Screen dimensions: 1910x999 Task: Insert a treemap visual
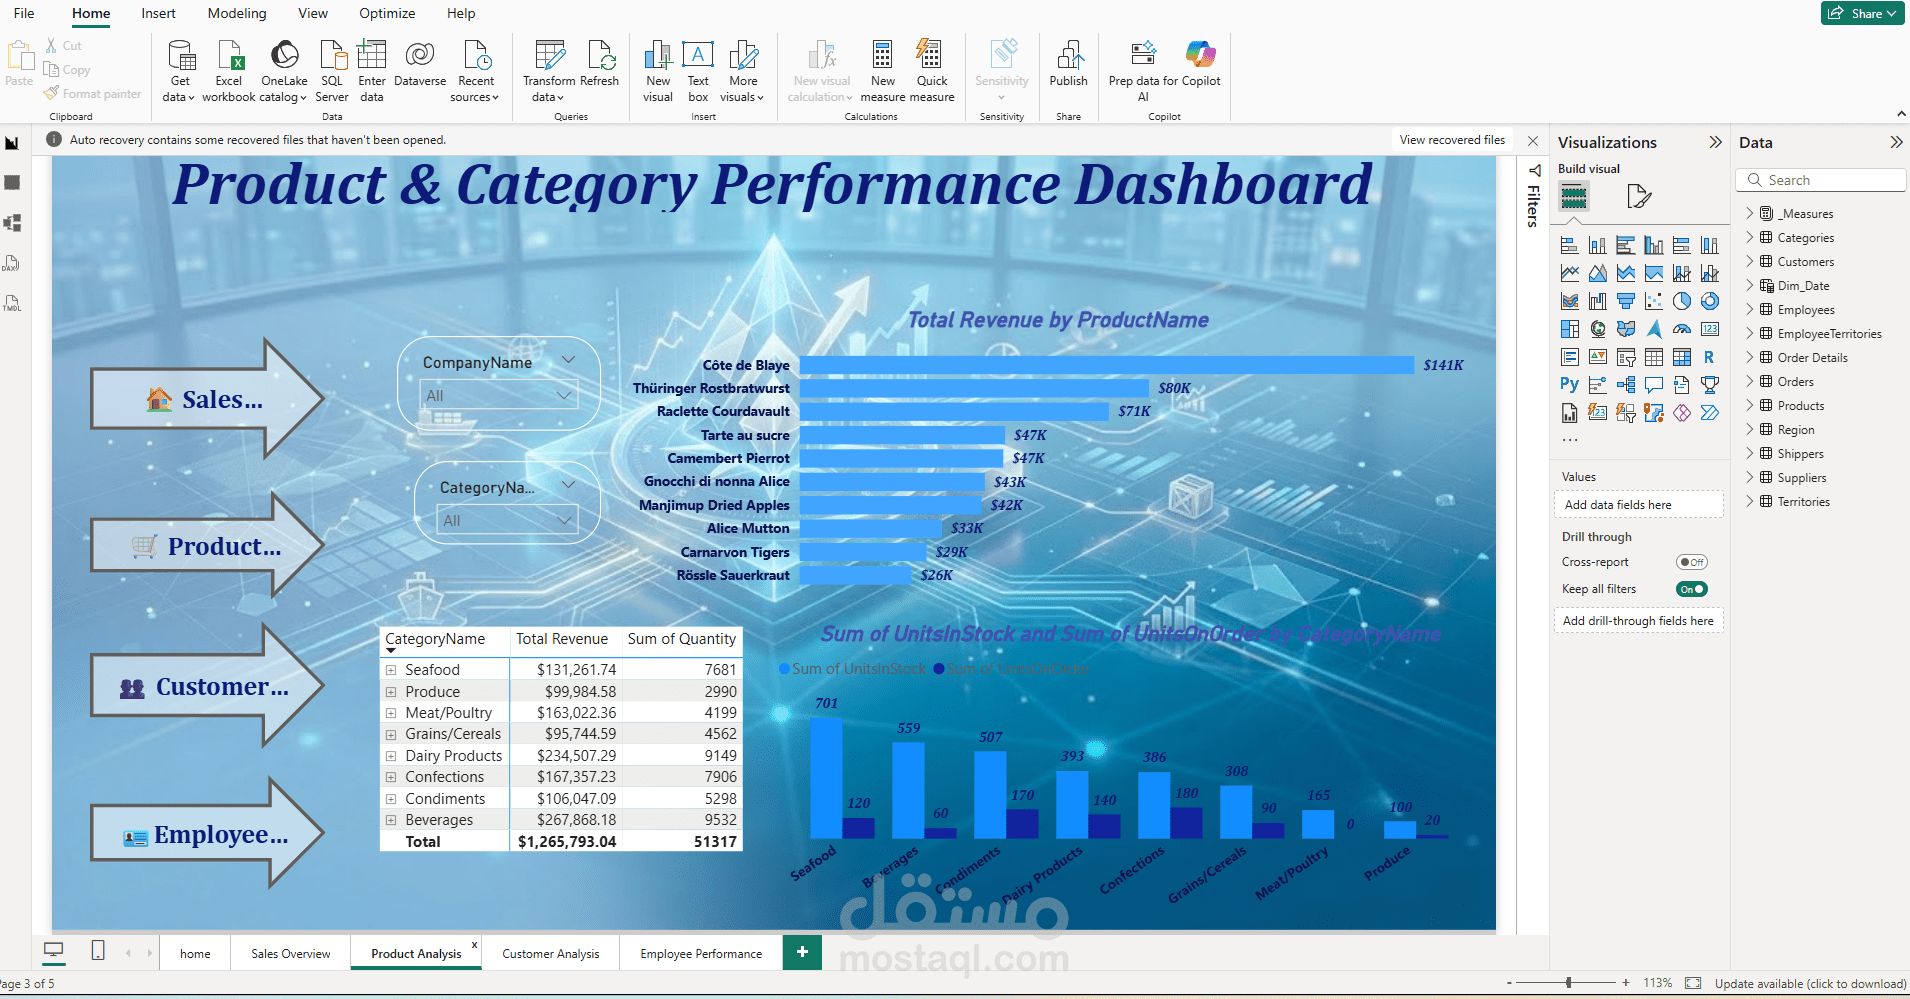(x=1569, y=329)
